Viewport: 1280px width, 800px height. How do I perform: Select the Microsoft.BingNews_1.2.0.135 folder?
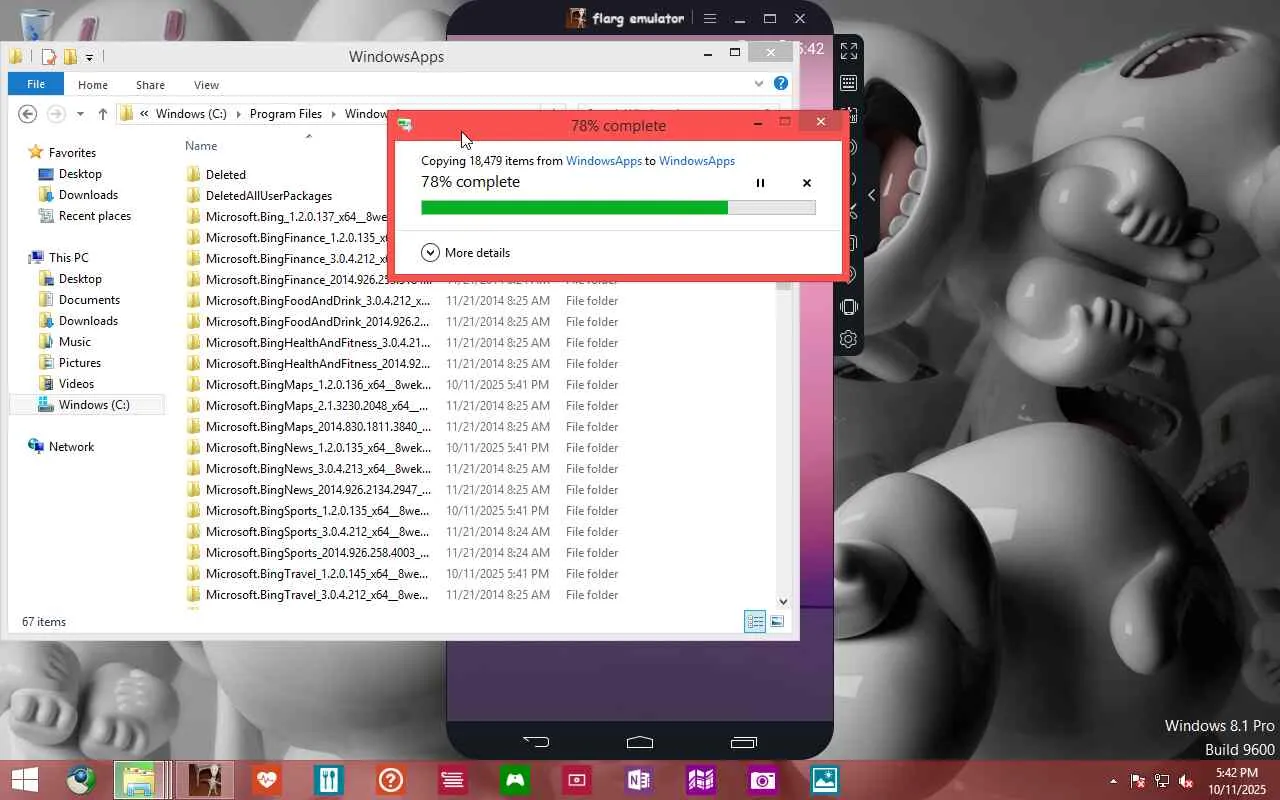(x=318, y=448)
